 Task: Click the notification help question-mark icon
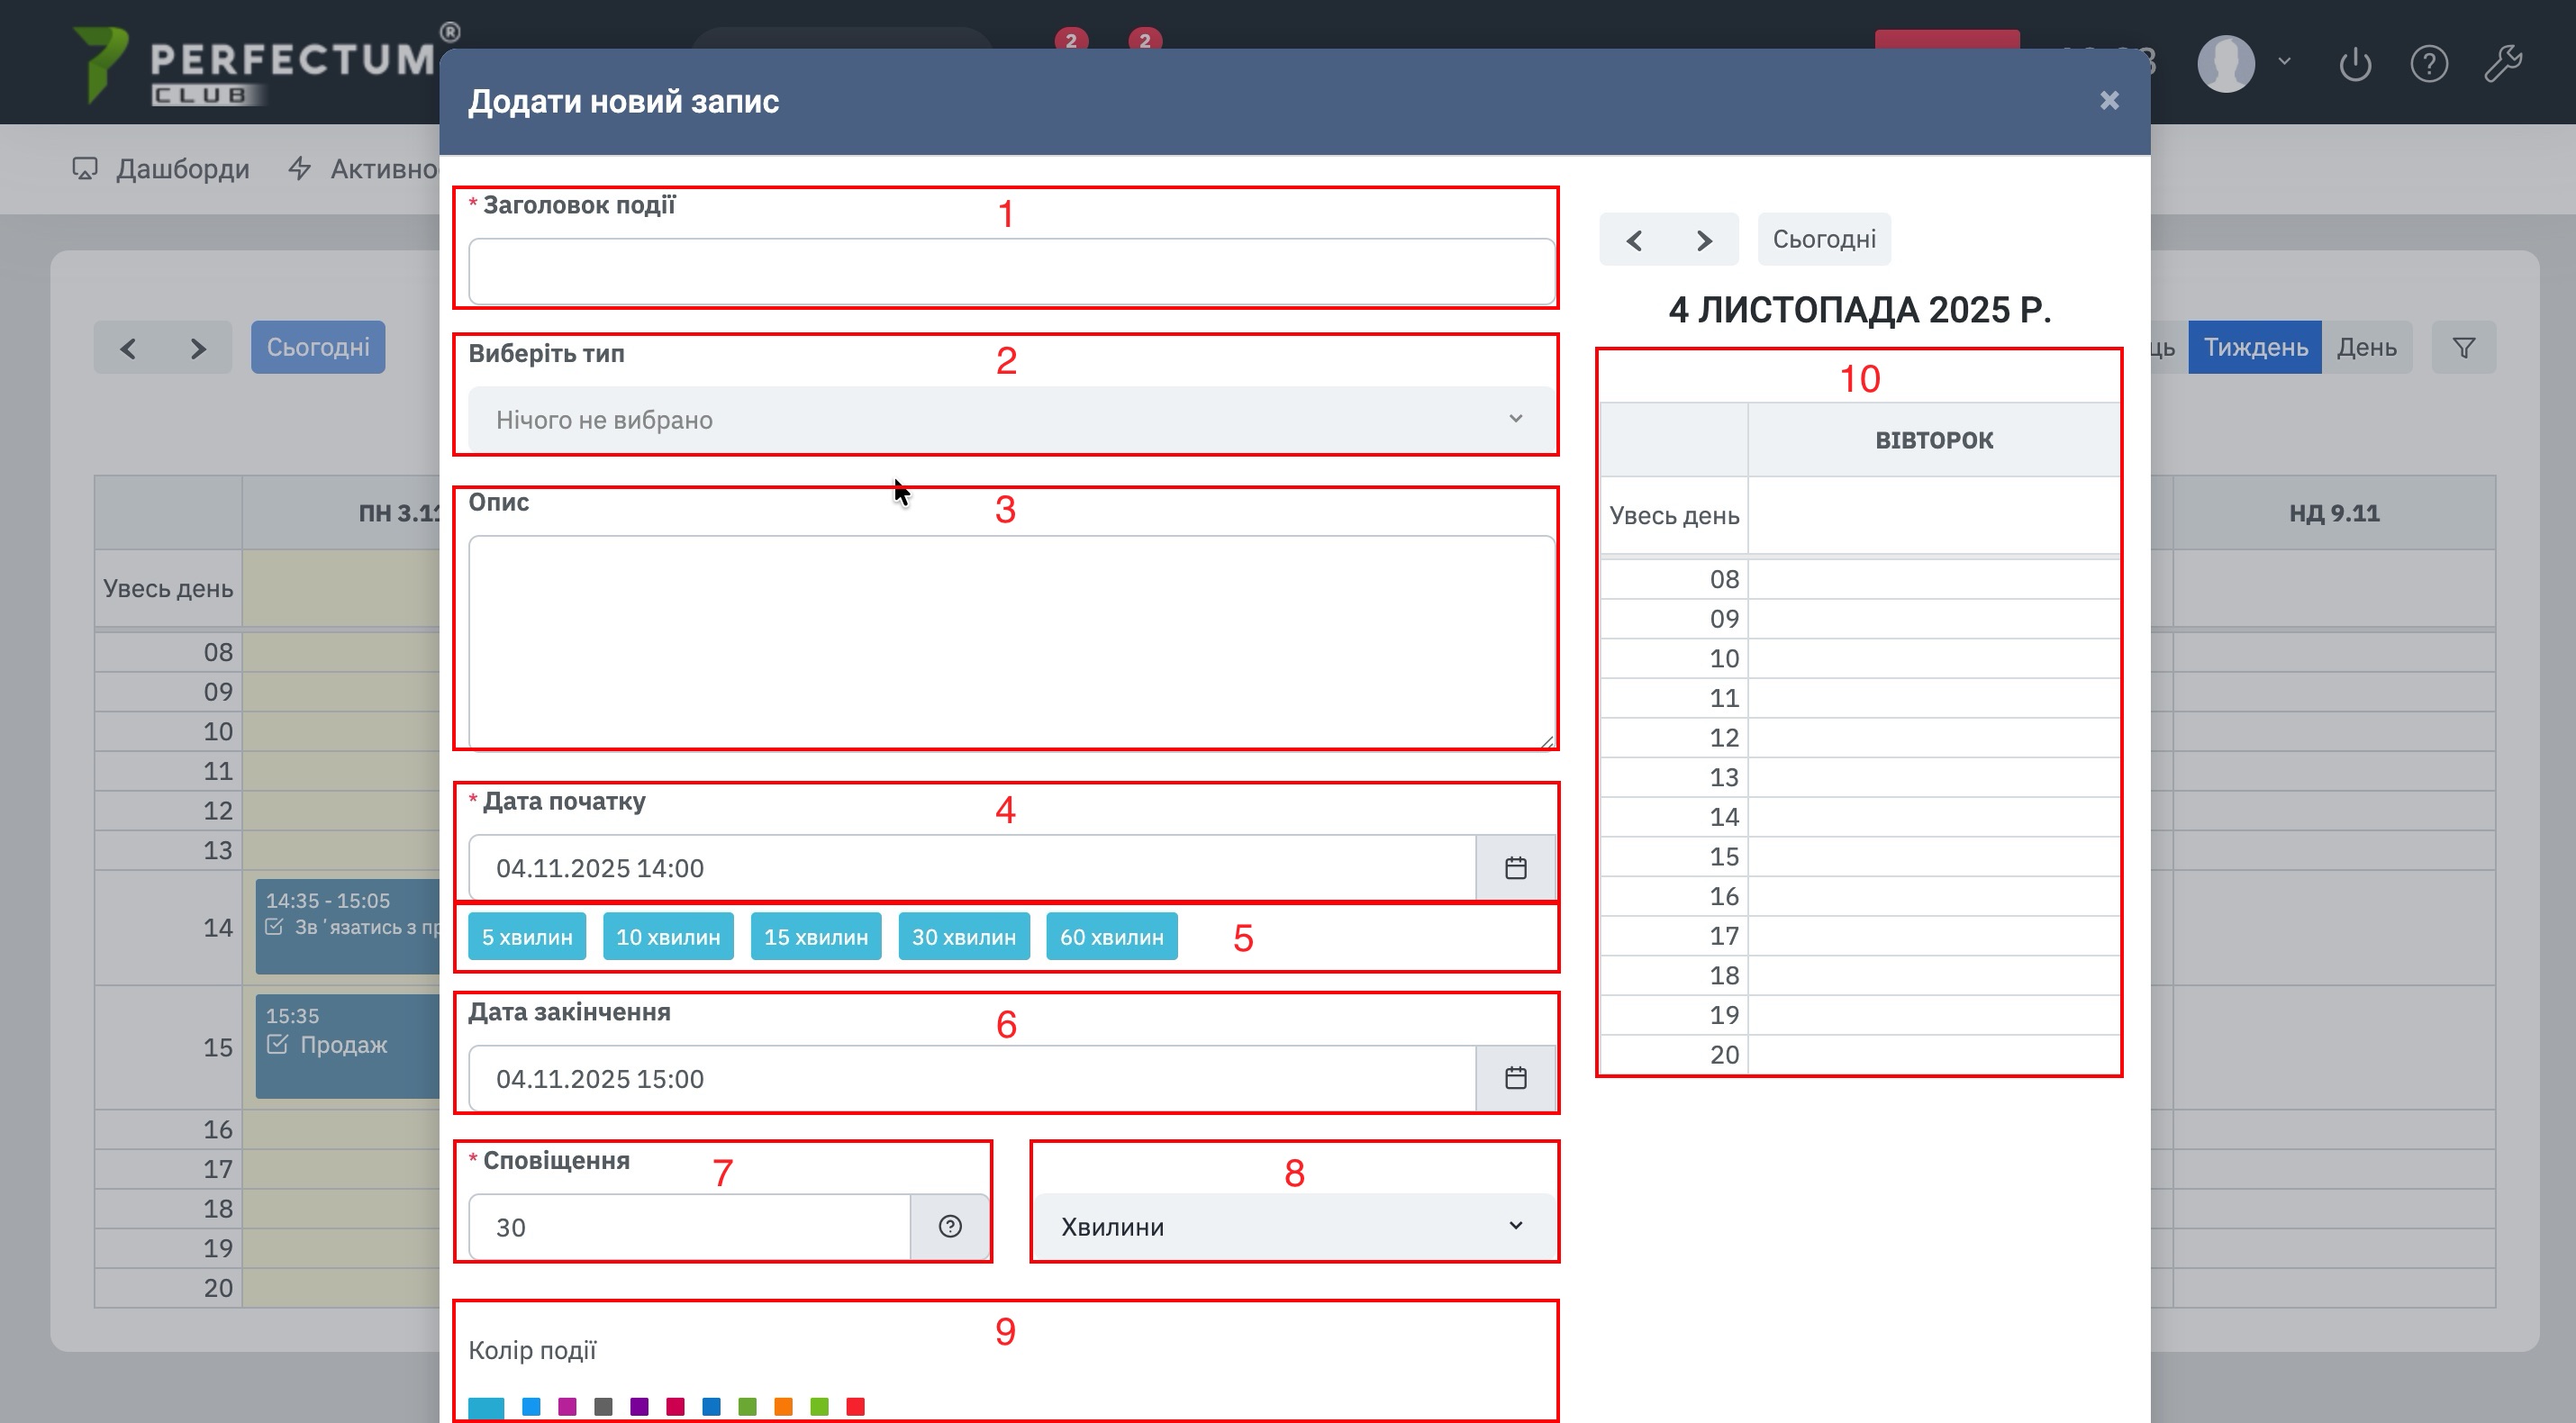(950, 1226)
